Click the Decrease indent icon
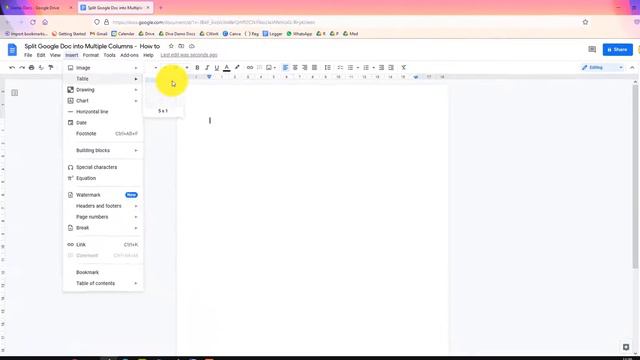 point(381,67)
